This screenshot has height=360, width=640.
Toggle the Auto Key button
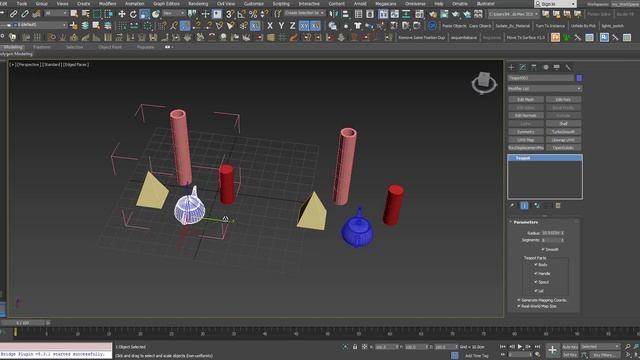[x=570, y=347]
